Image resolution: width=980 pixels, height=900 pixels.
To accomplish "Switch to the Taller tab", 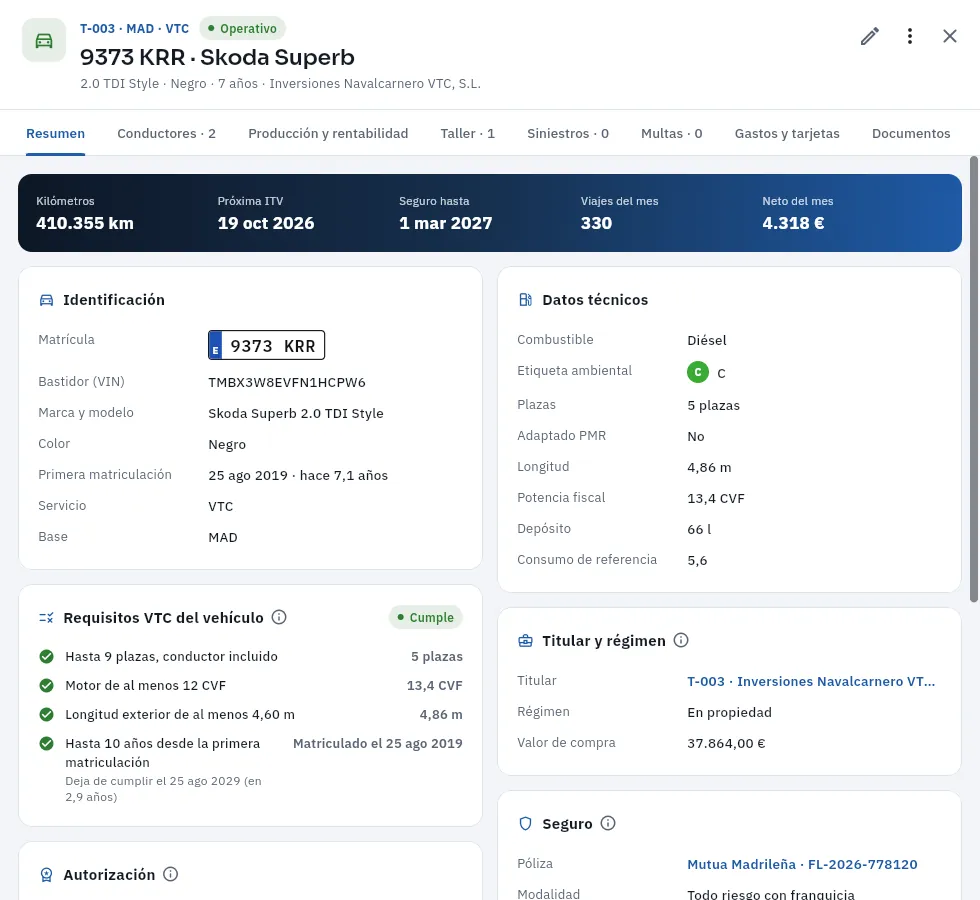I will coord(468,133).
